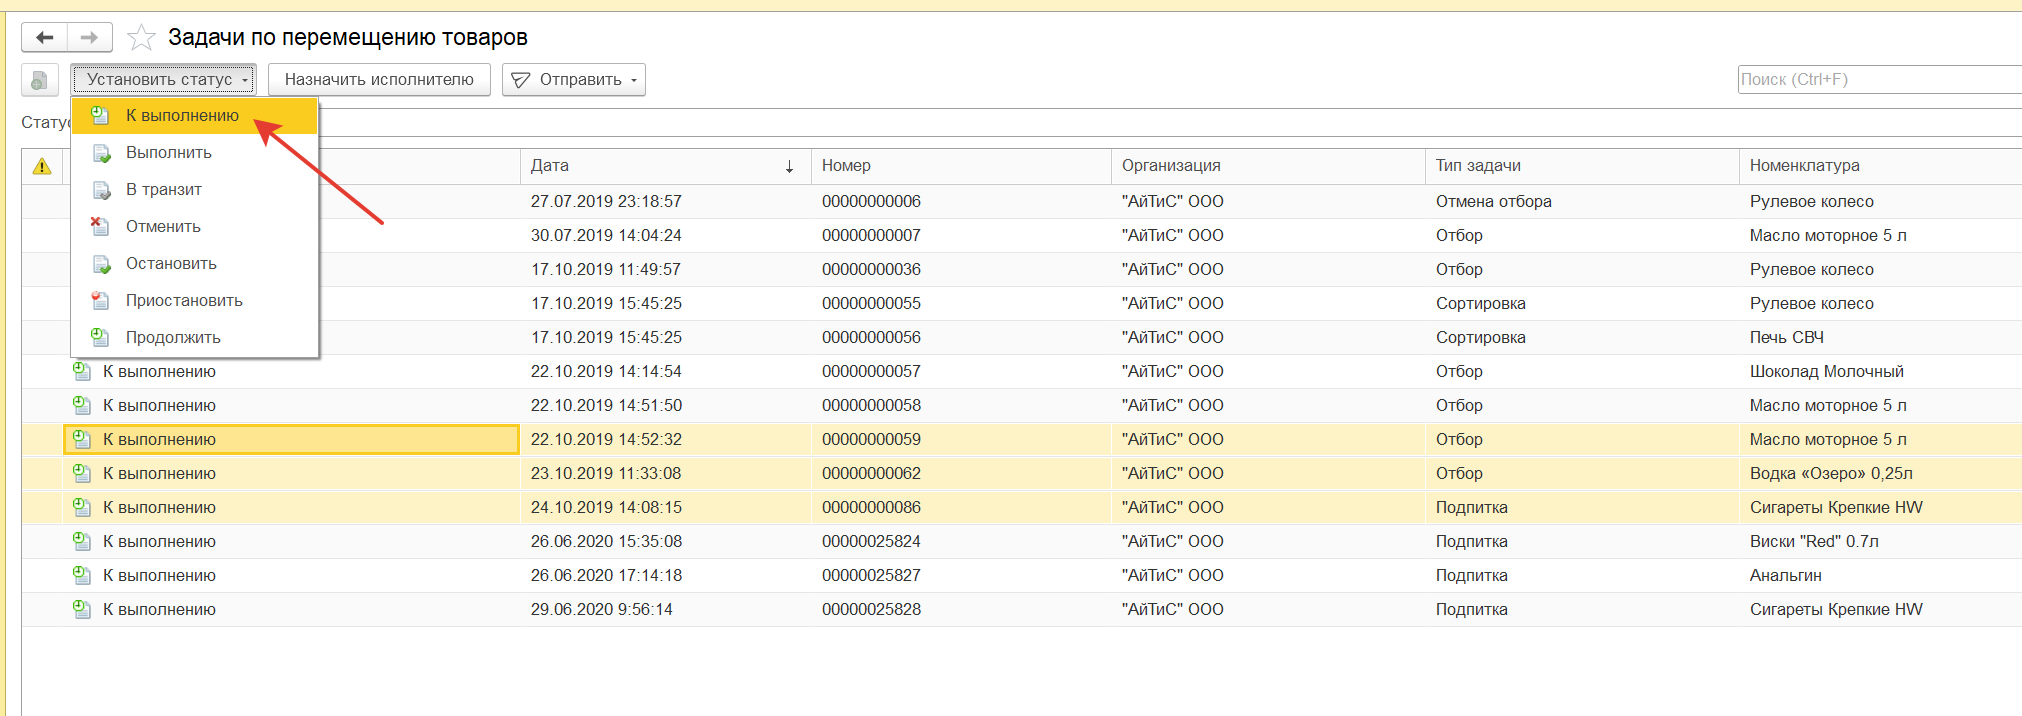Click the Продолжить menu item icon
2022x716 pixels.
click(100, 338)
